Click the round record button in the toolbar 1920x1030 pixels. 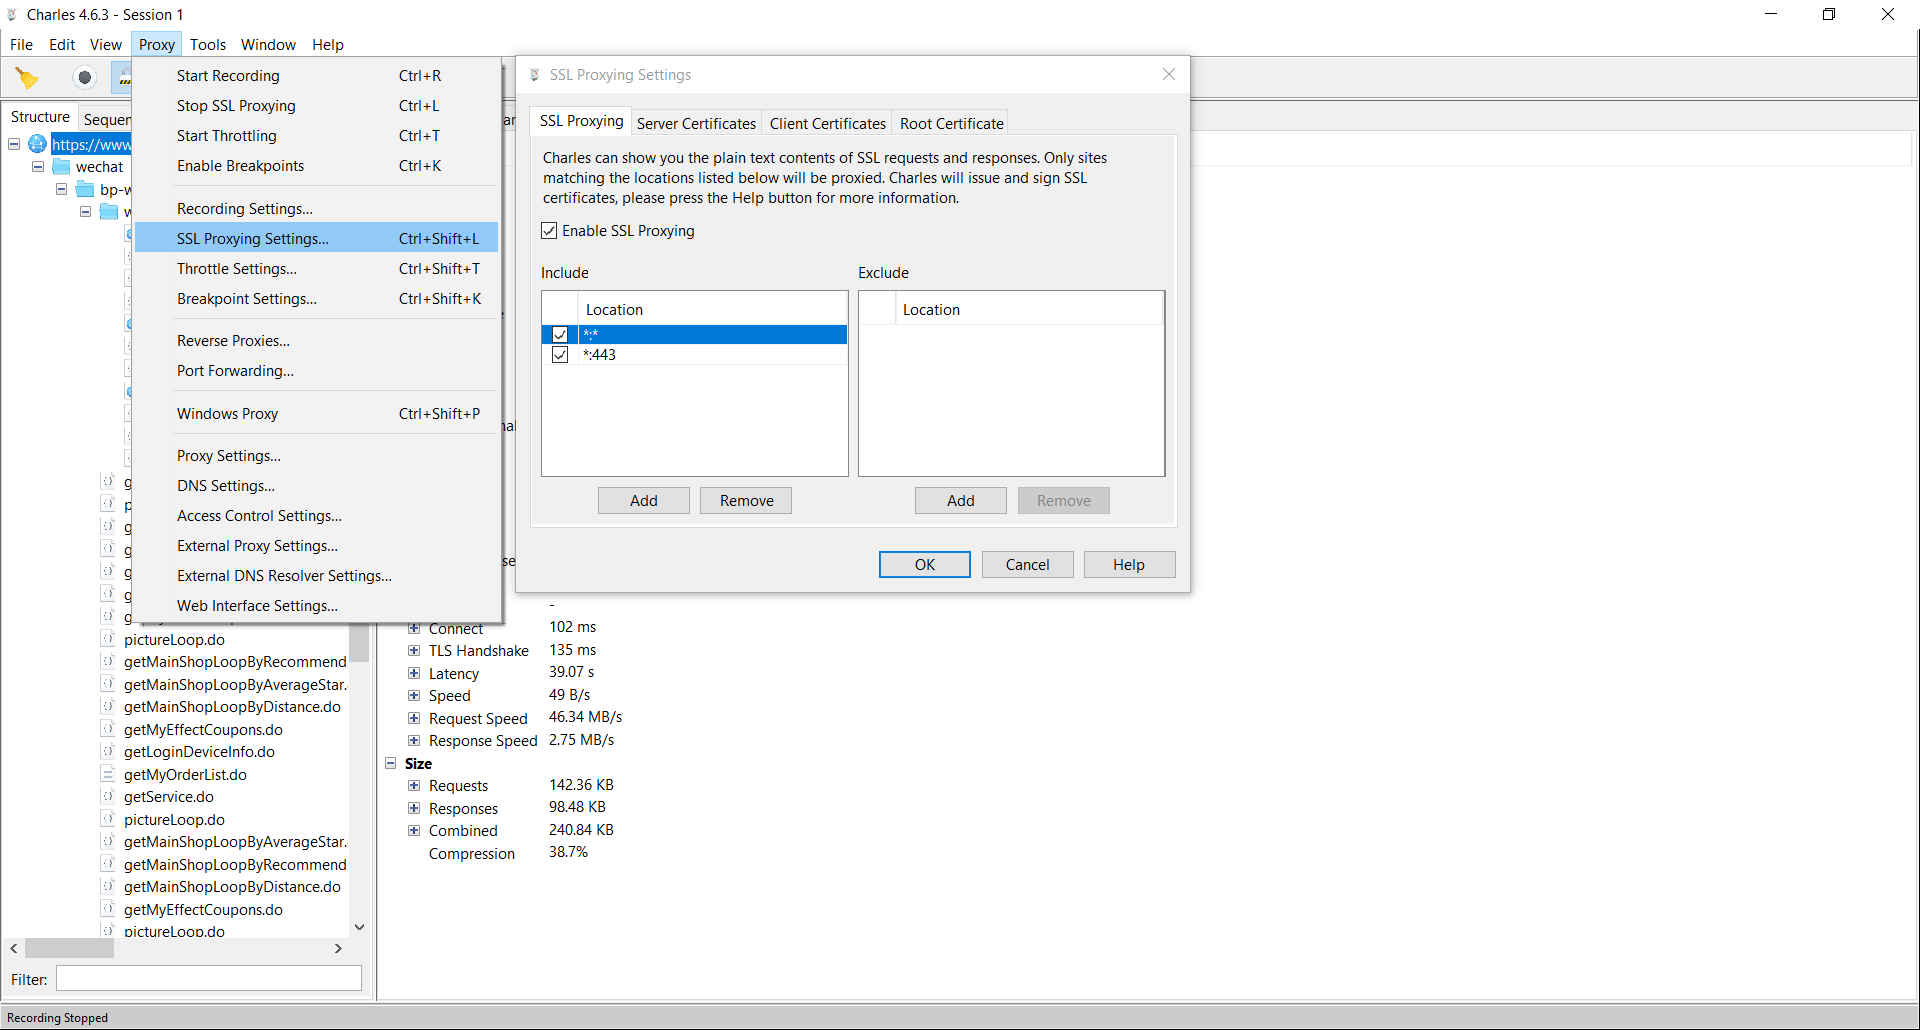(x=85, y=77)
